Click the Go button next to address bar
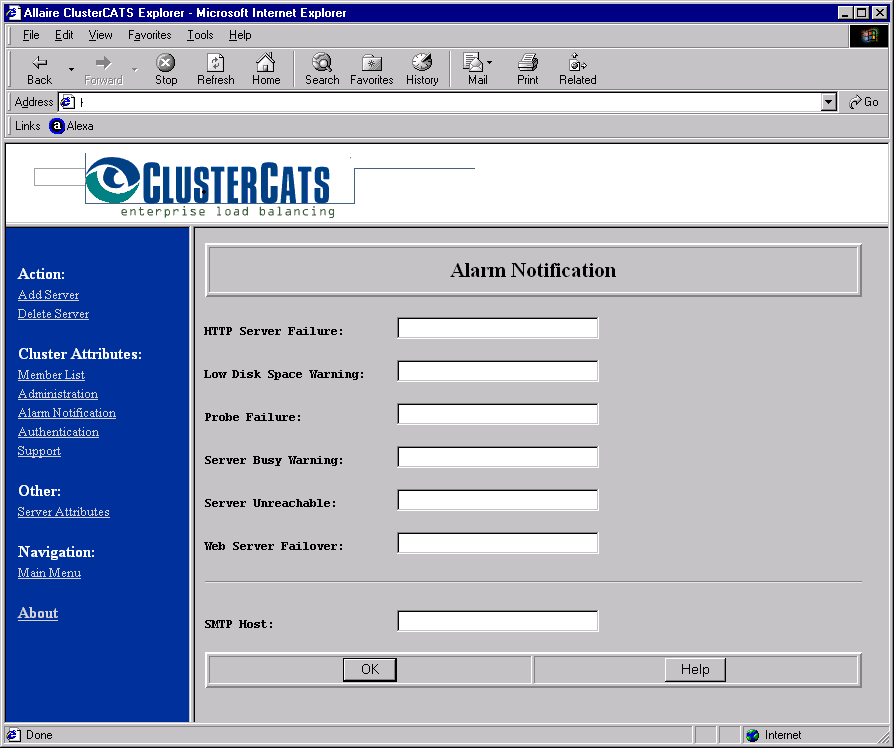The image size is (894, 748). point(864,102)
